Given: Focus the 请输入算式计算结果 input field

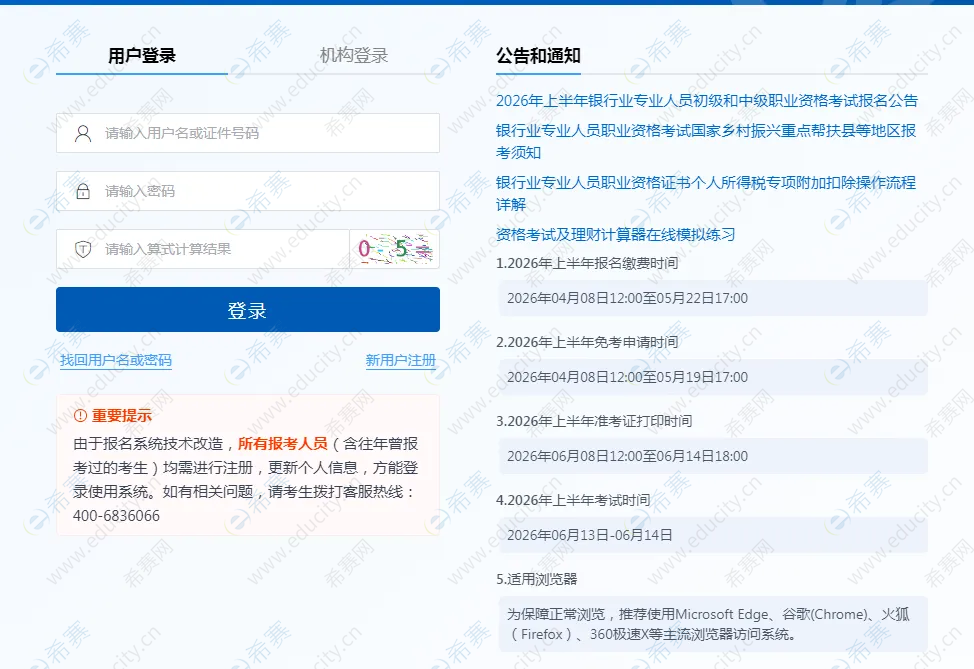Looking at the screenshot, I should click(x=203, y=249).
